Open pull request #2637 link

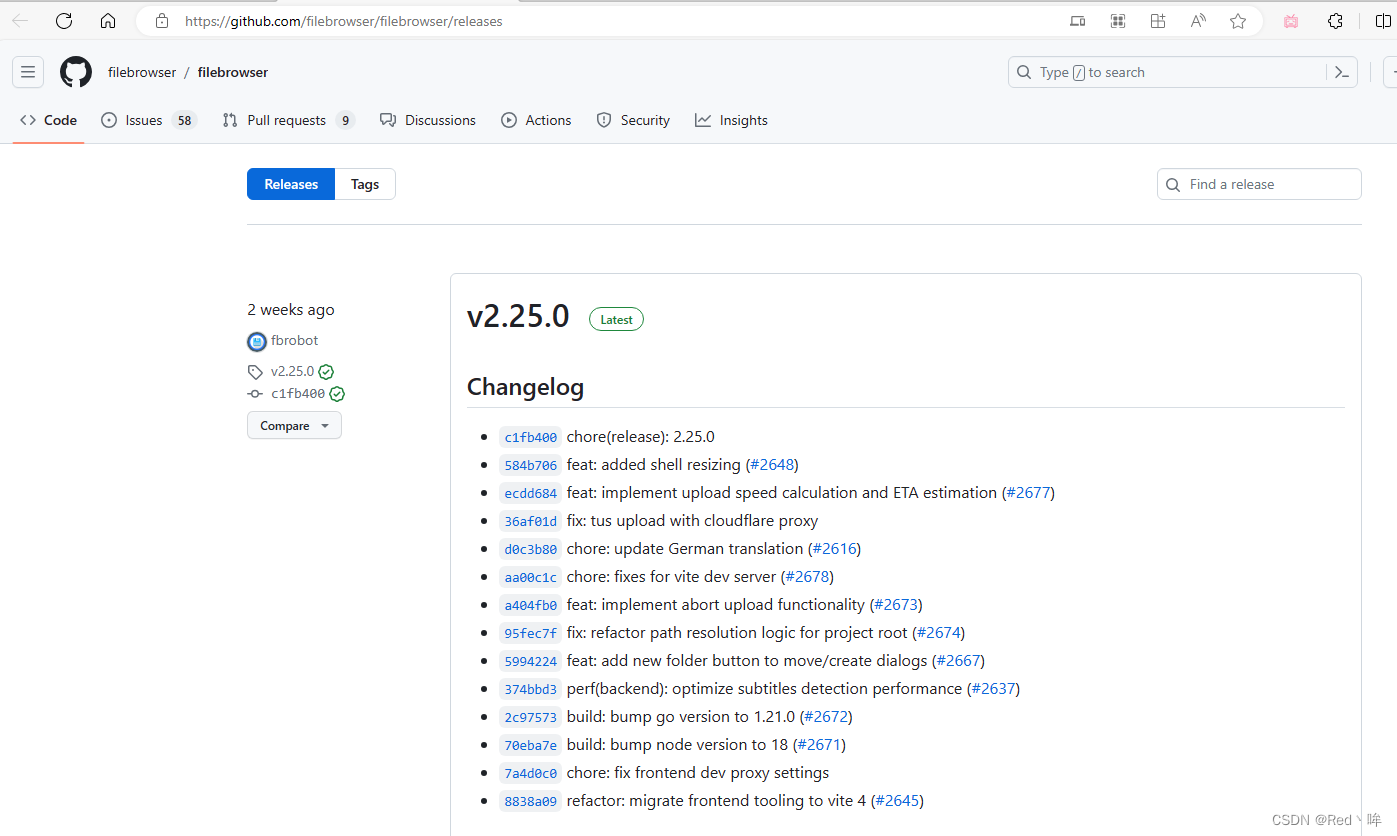click(x=993, y=688)
